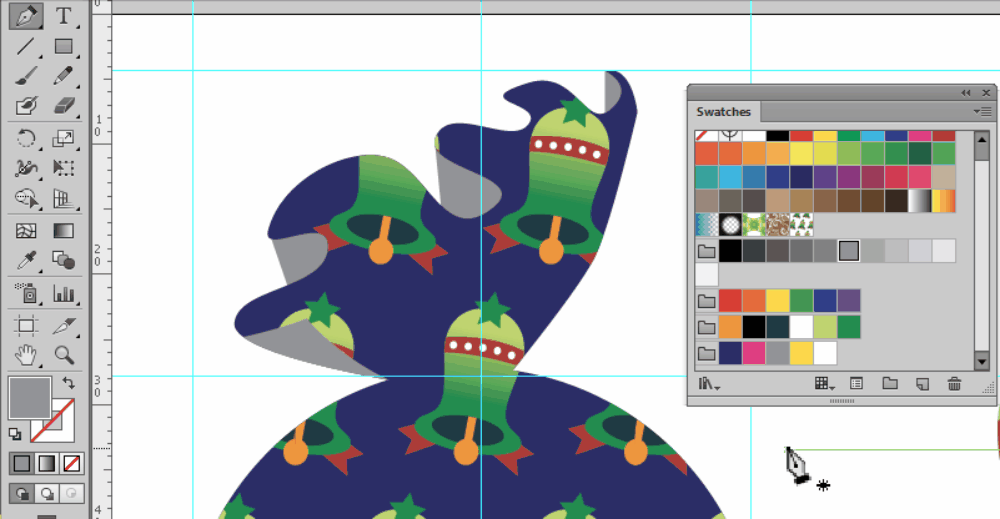Delete the selected swatch

954,384
